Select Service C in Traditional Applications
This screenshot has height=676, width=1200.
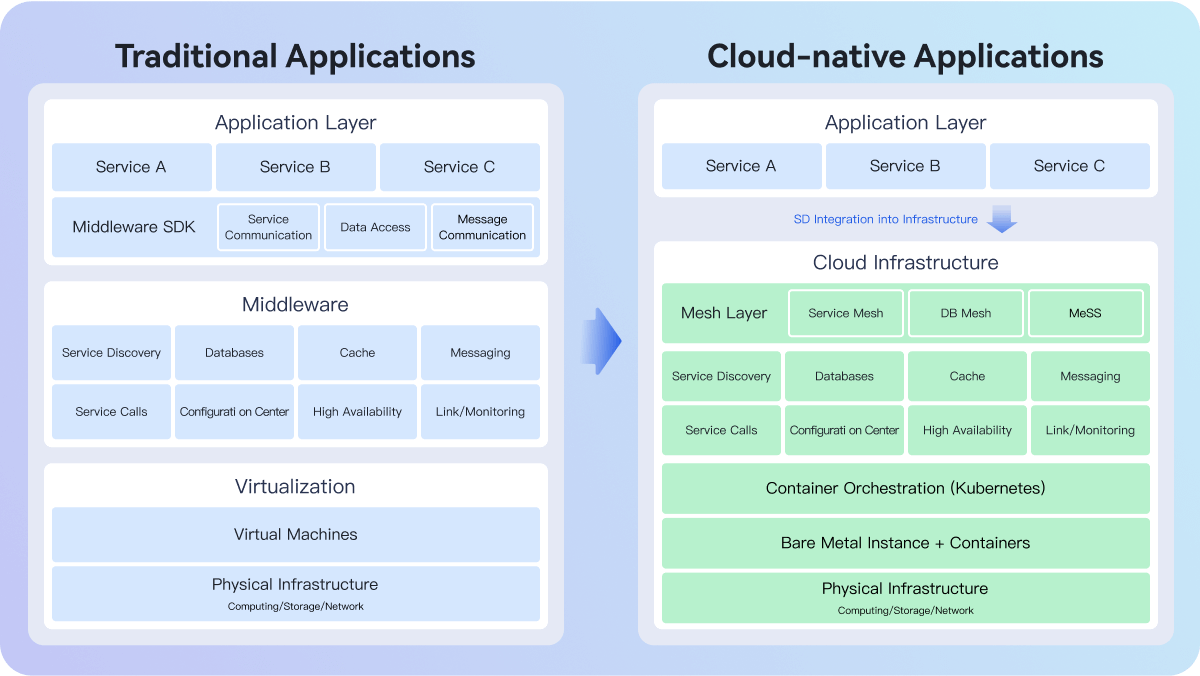(x=460, y=167)
